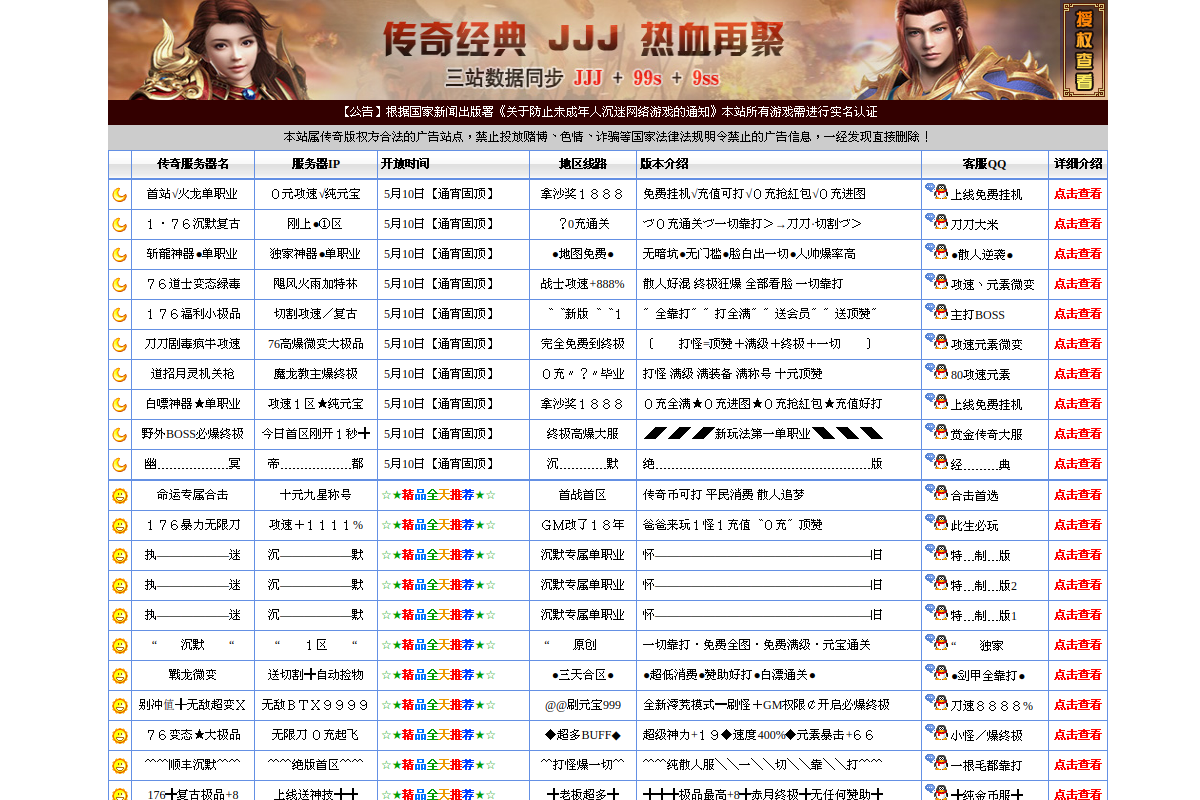Click smiley icon in 76变态★大极品 row
Image resolution: width=1200 pixels, height=800 pixels.
(120, 736)
